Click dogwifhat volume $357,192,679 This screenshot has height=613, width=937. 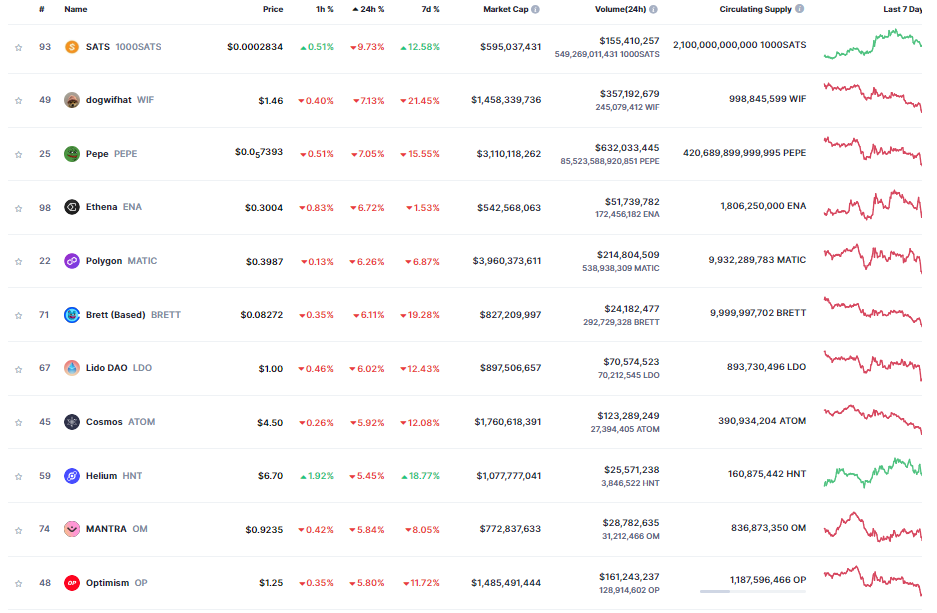click(x=629, y=94)
